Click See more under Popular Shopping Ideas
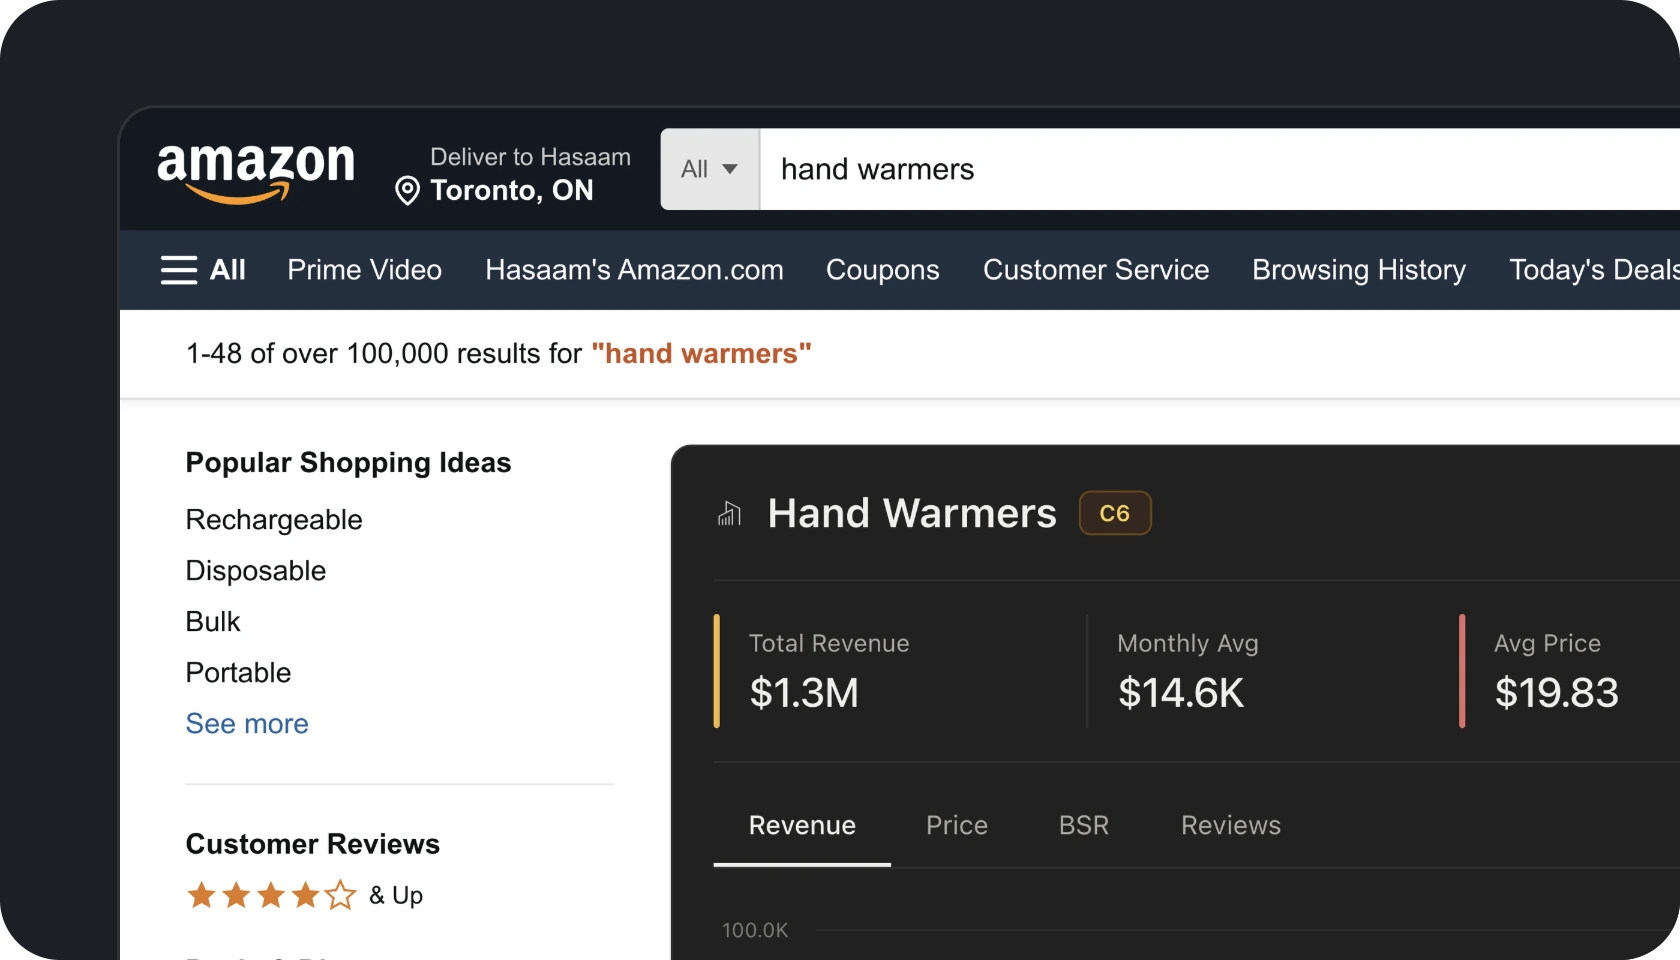Image resolution: width=1680 pixels, height=960 pixels. pos(247,724)
